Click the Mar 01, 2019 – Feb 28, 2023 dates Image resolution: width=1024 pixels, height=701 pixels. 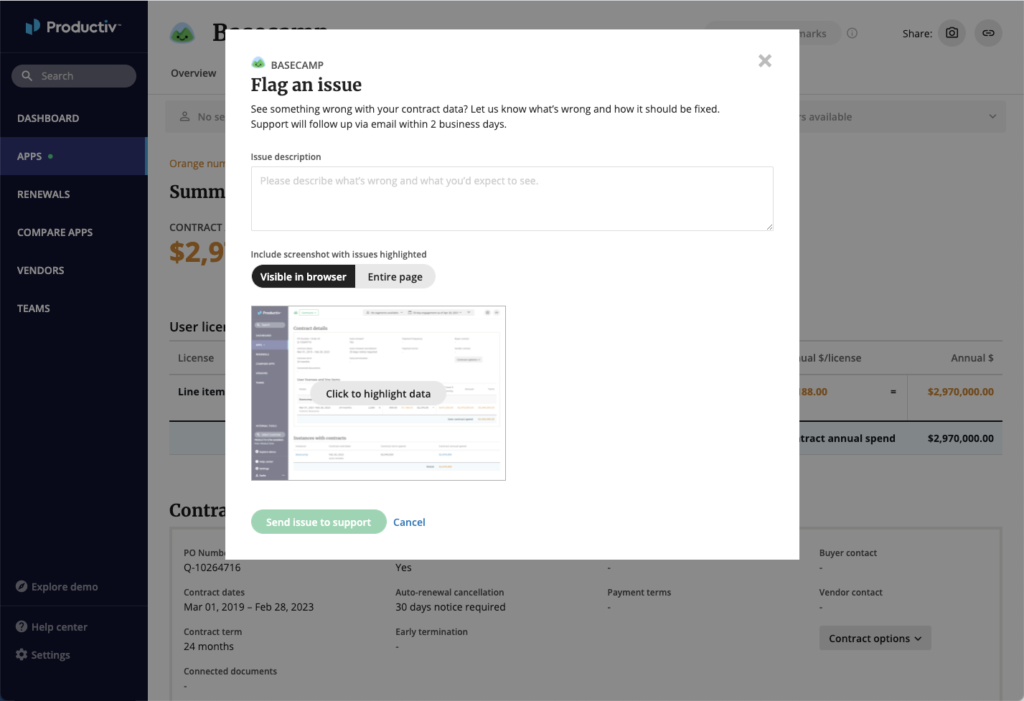(248, 607)
